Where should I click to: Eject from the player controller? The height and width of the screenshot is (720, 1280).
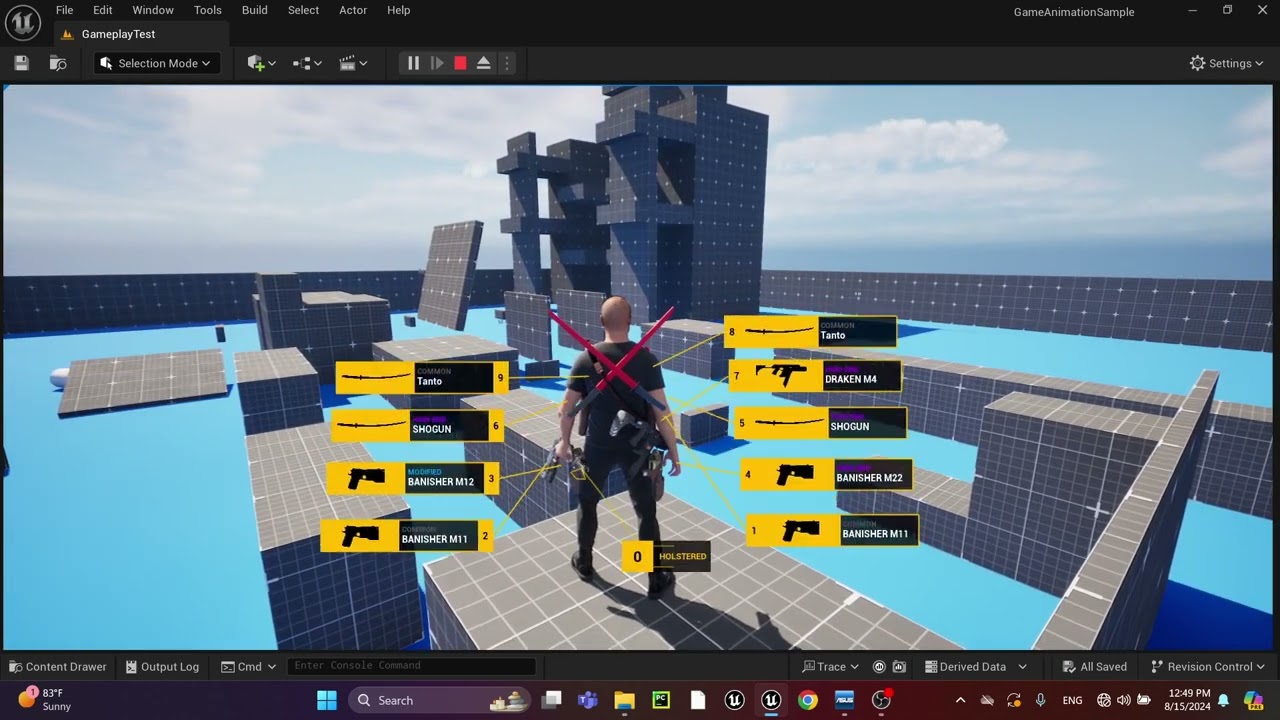484,63
